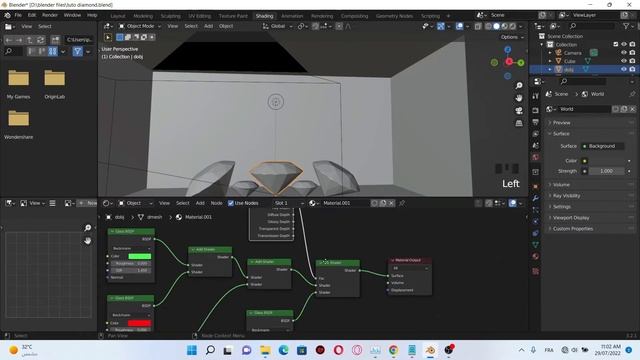Image resolution: width=640 pixels, height=360 pixels.
Task: Toggle the Use Nodes checkbox
Action: point(231,203)
